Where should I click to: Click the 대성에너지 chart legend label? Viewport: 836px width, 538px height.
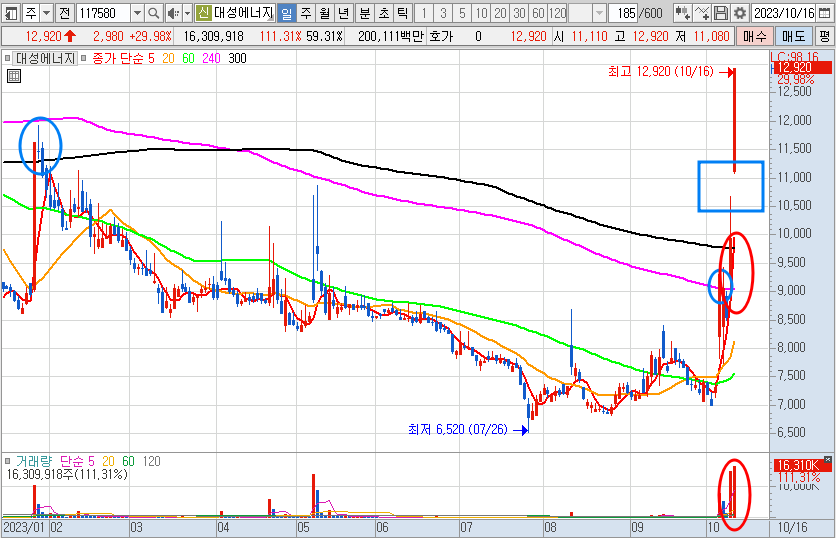coord(45,58)
